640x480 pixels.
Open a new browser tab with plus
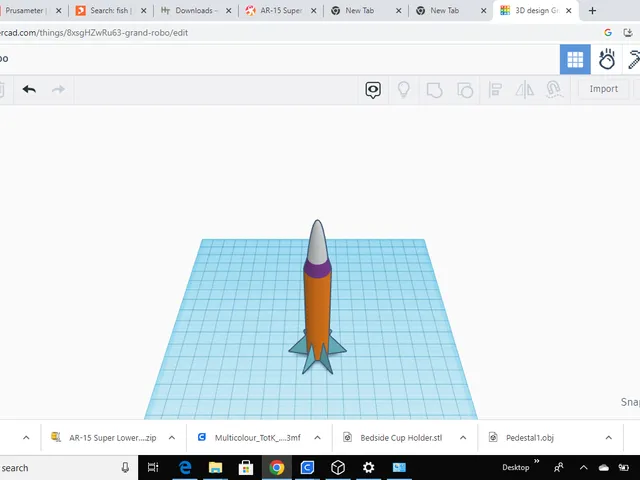(x=592, y=11)
